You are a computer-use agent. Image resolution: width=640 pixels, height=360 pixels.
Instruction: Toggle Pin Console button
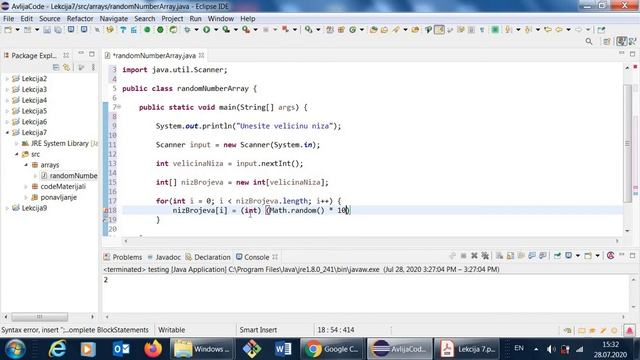(x=557, y=256)
